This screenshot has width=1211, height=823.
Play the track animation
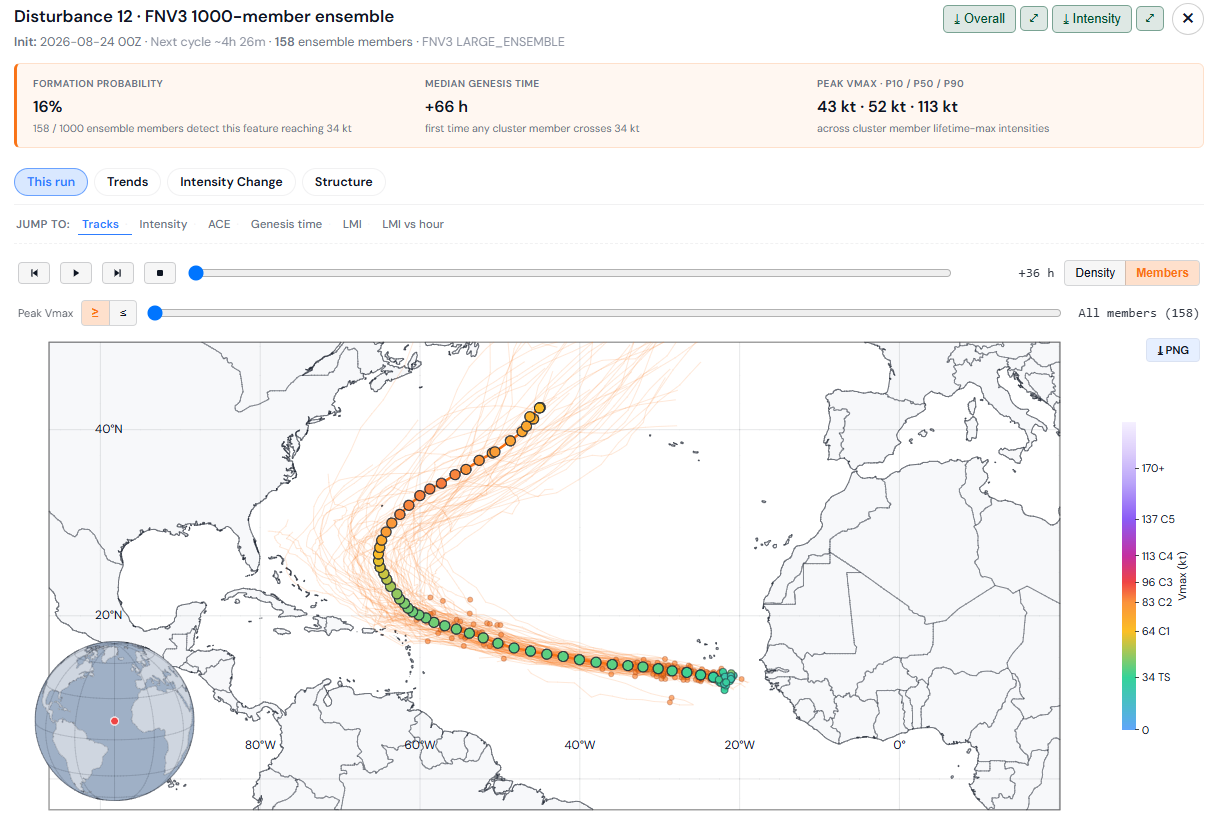coord(76,272)
